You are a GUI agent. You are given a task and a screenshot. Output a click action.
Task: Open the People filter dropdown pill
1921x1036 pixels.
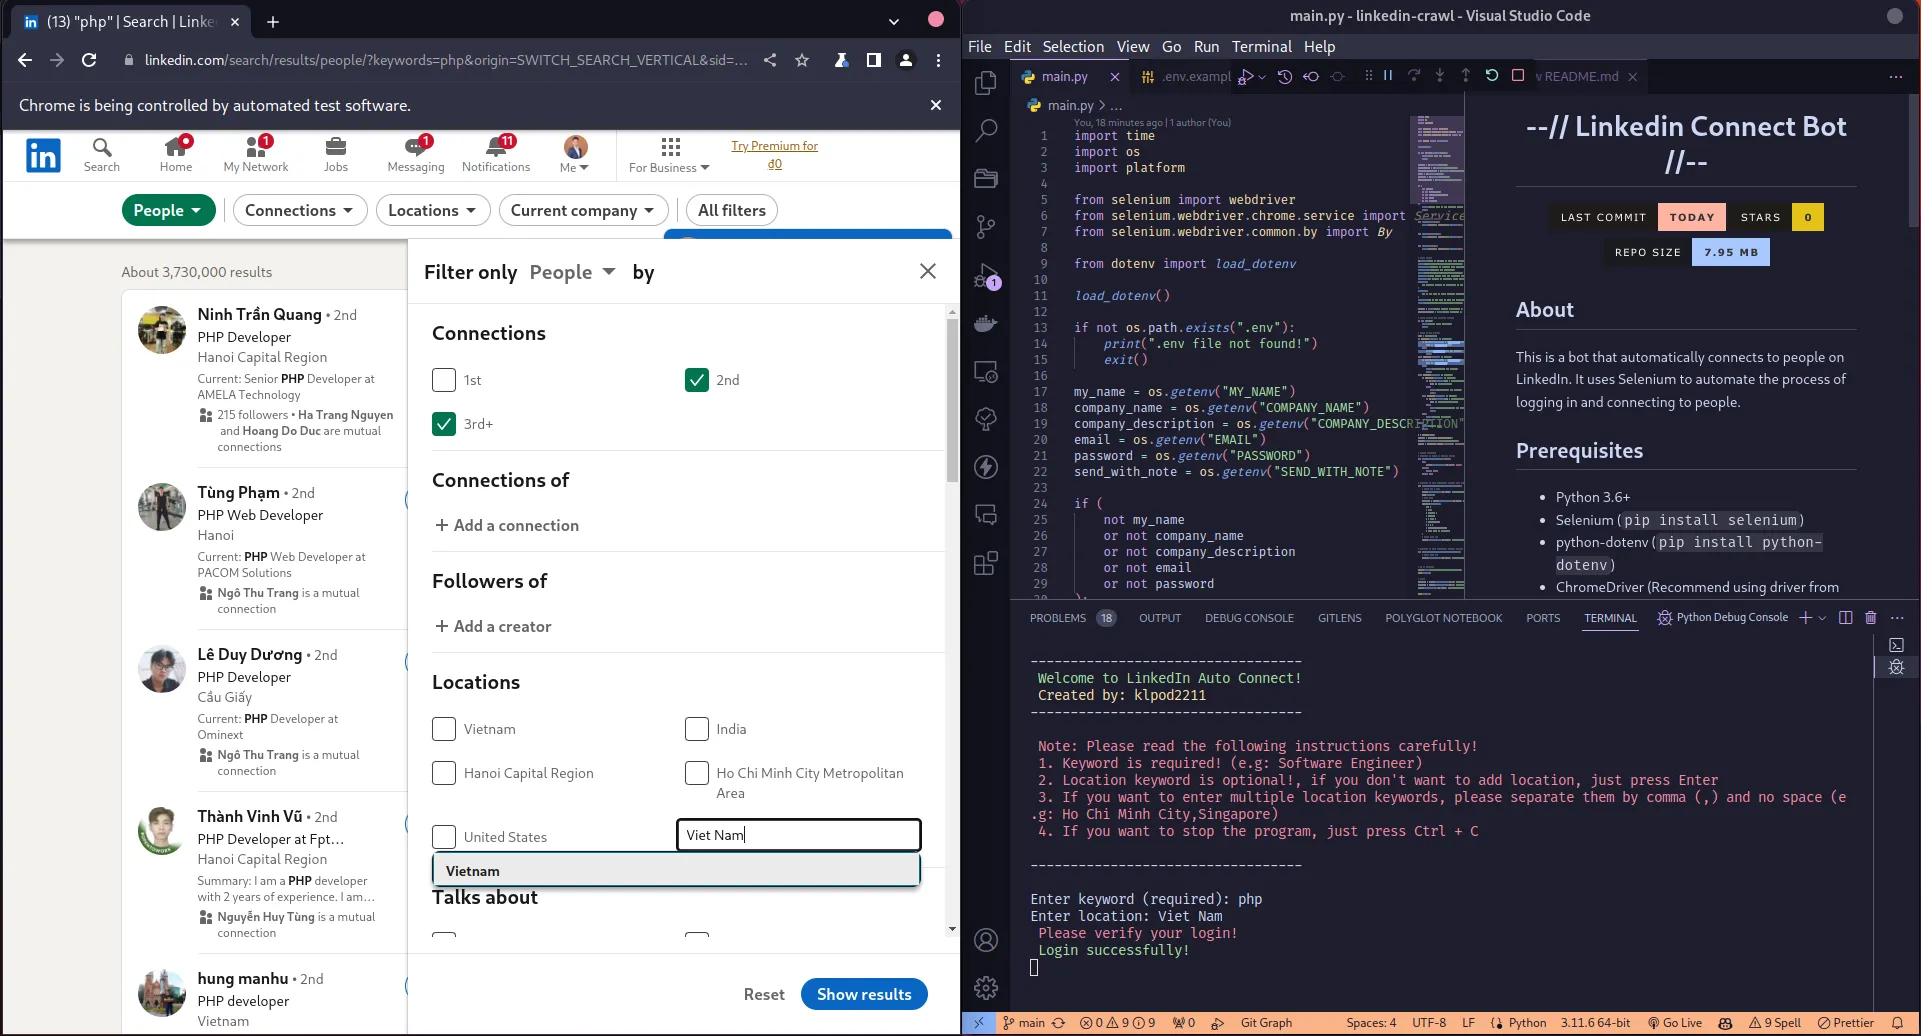pyautogui.click(x=168, y=210)
